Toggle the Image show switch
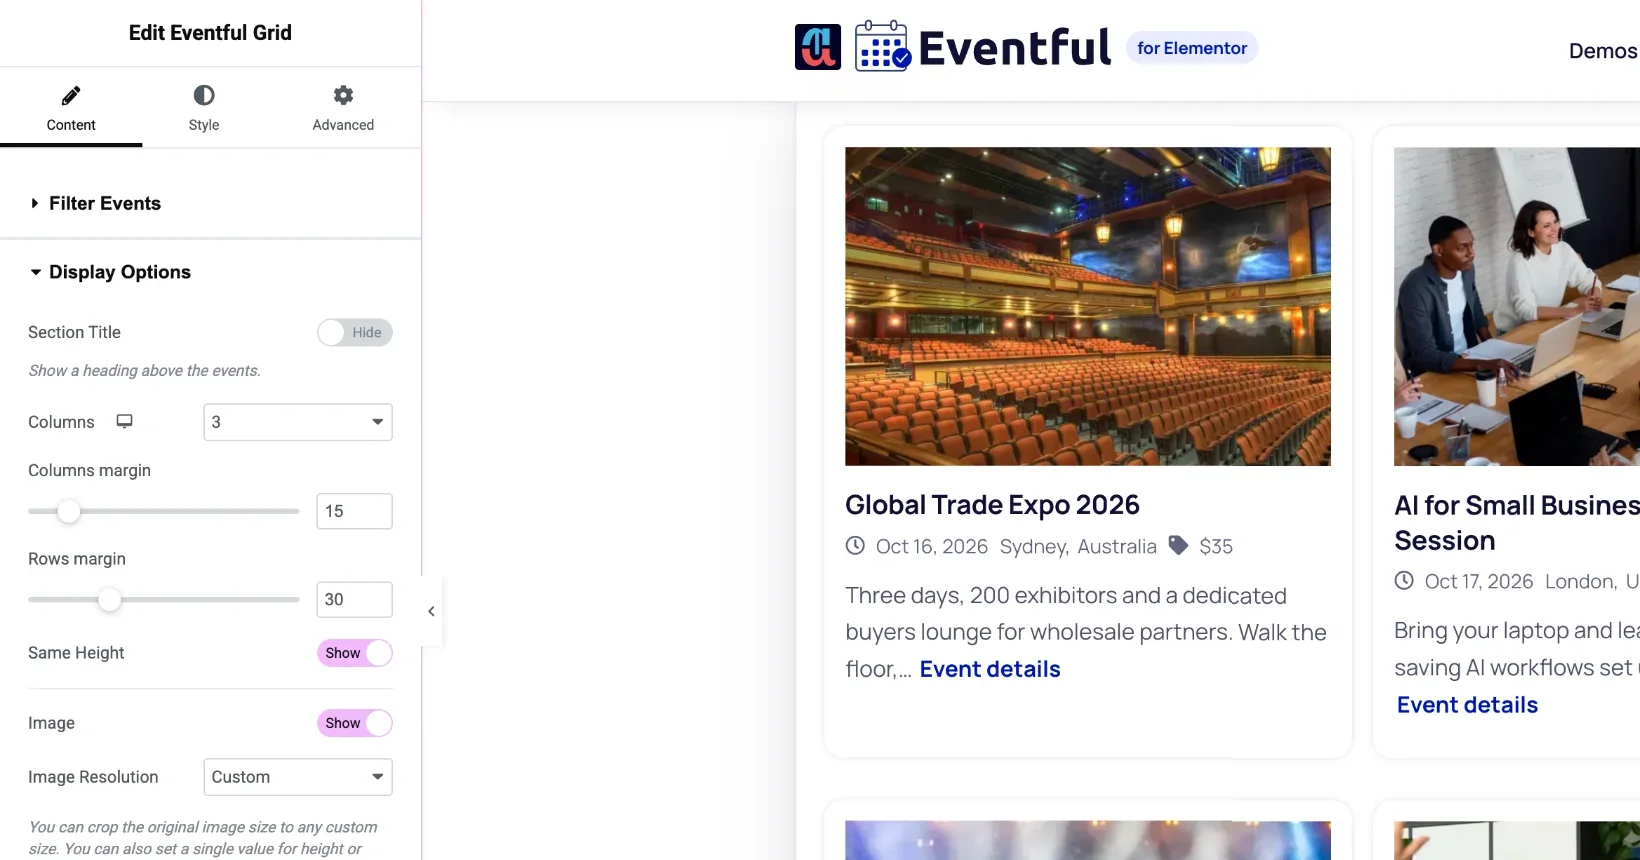1640x860 pixels. pyautogui.click(x=355, y=723)
